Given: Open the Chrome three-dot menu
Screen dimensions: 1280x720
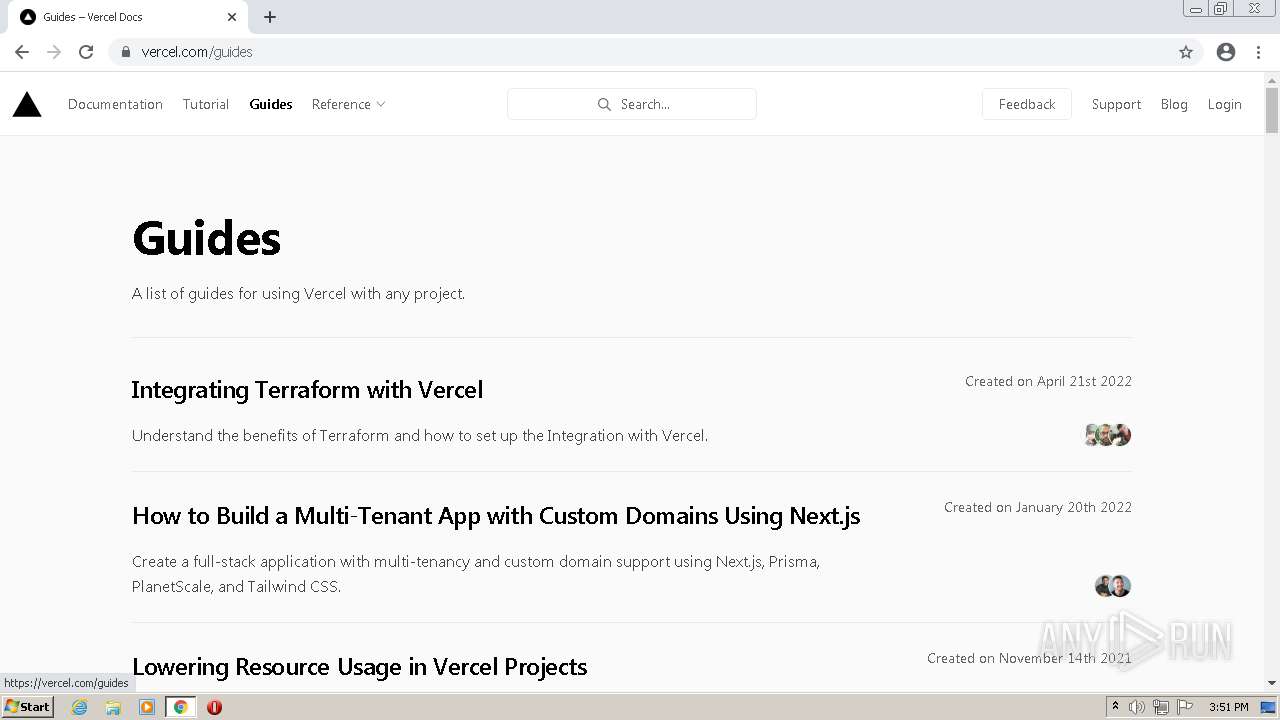Looking at the screenshot, I should 1258,52.
